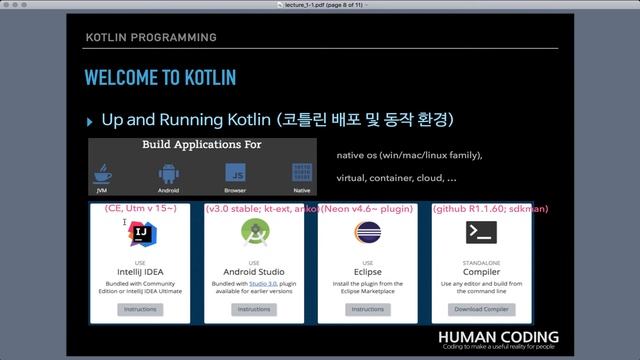
Task: Click the Compiler card title
Action: click(x=482, y=272)
